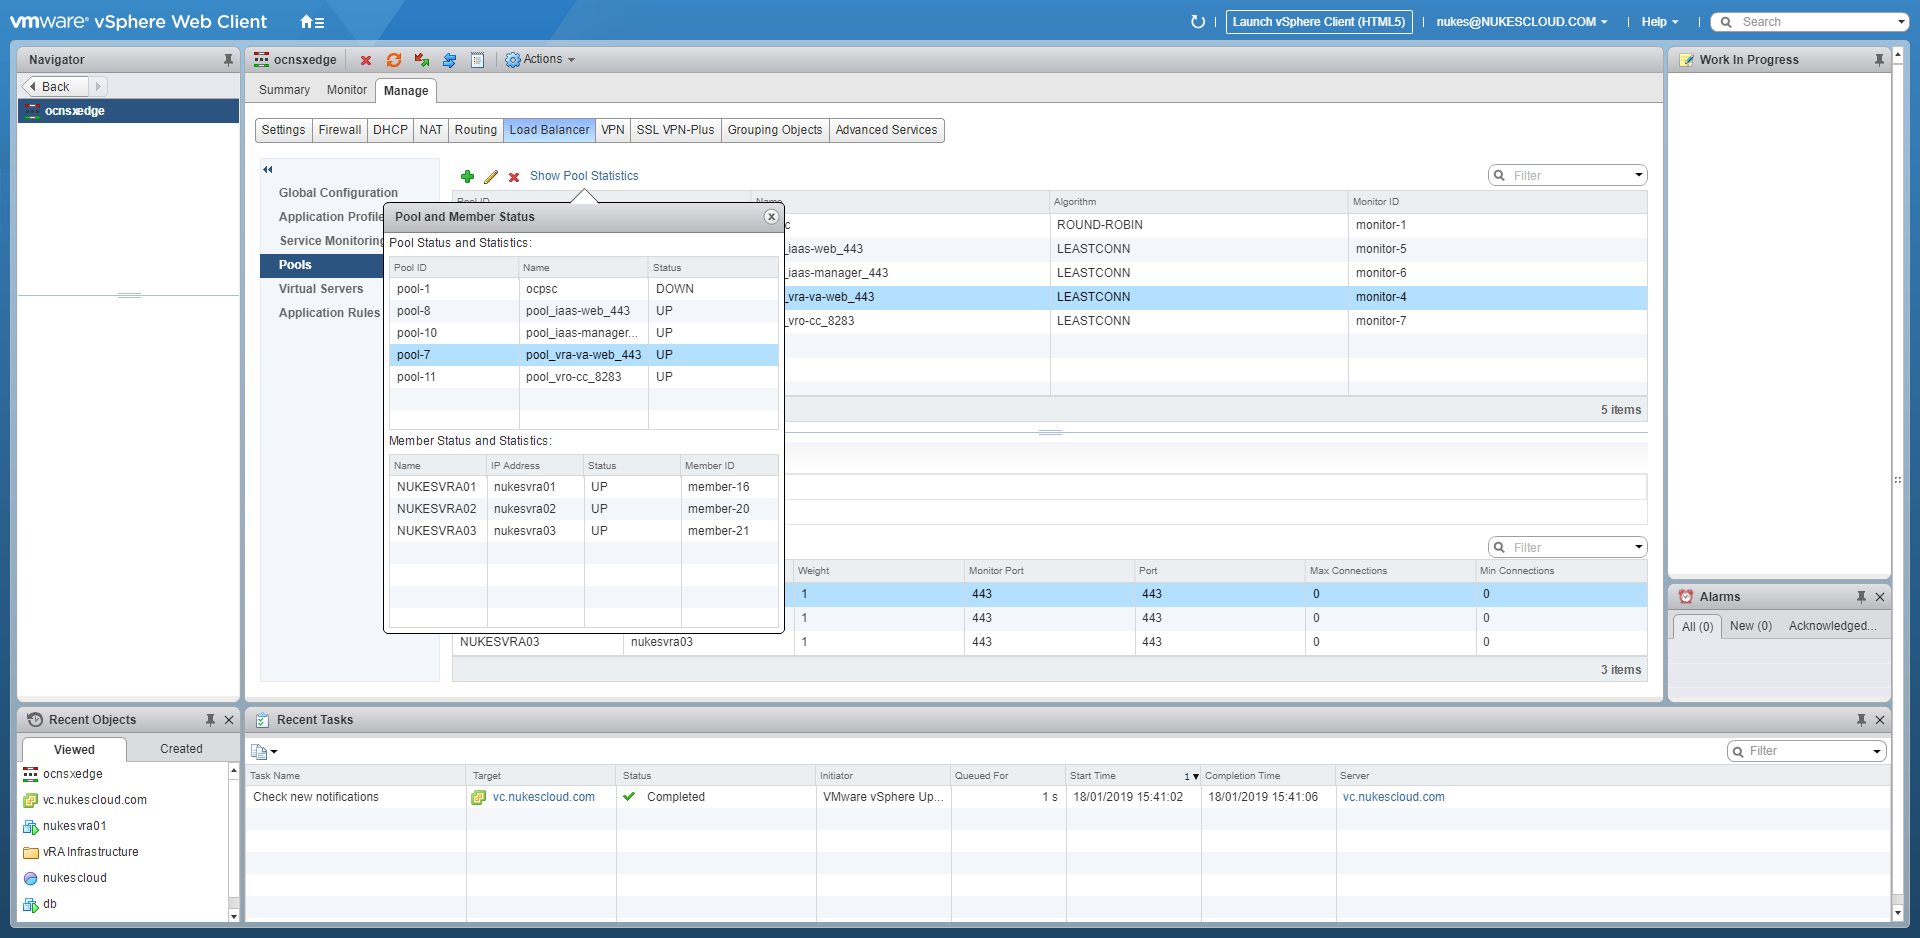
Task: Pin the Navigator panel
Action: pyautogui.click(x=228, y=60)
